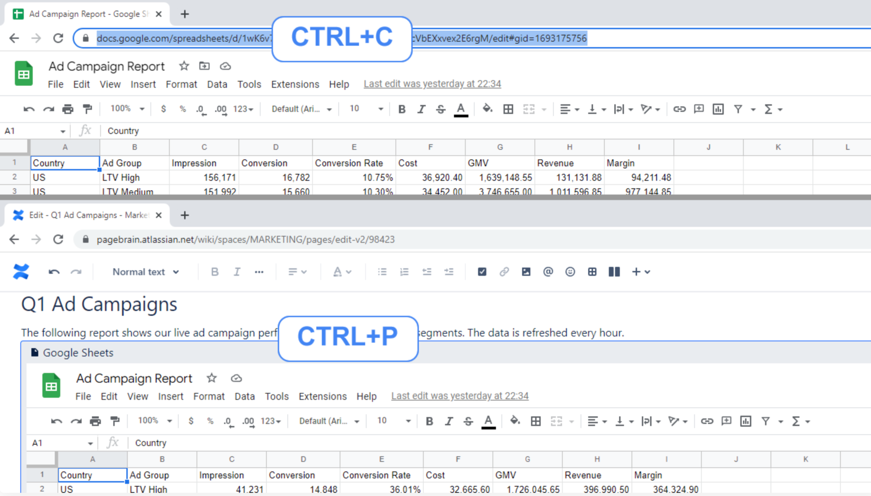Open the Extensions menu in the upper Google Sheets
The height and width of the screenshot is (496, 871).
(x=295, y=84)
